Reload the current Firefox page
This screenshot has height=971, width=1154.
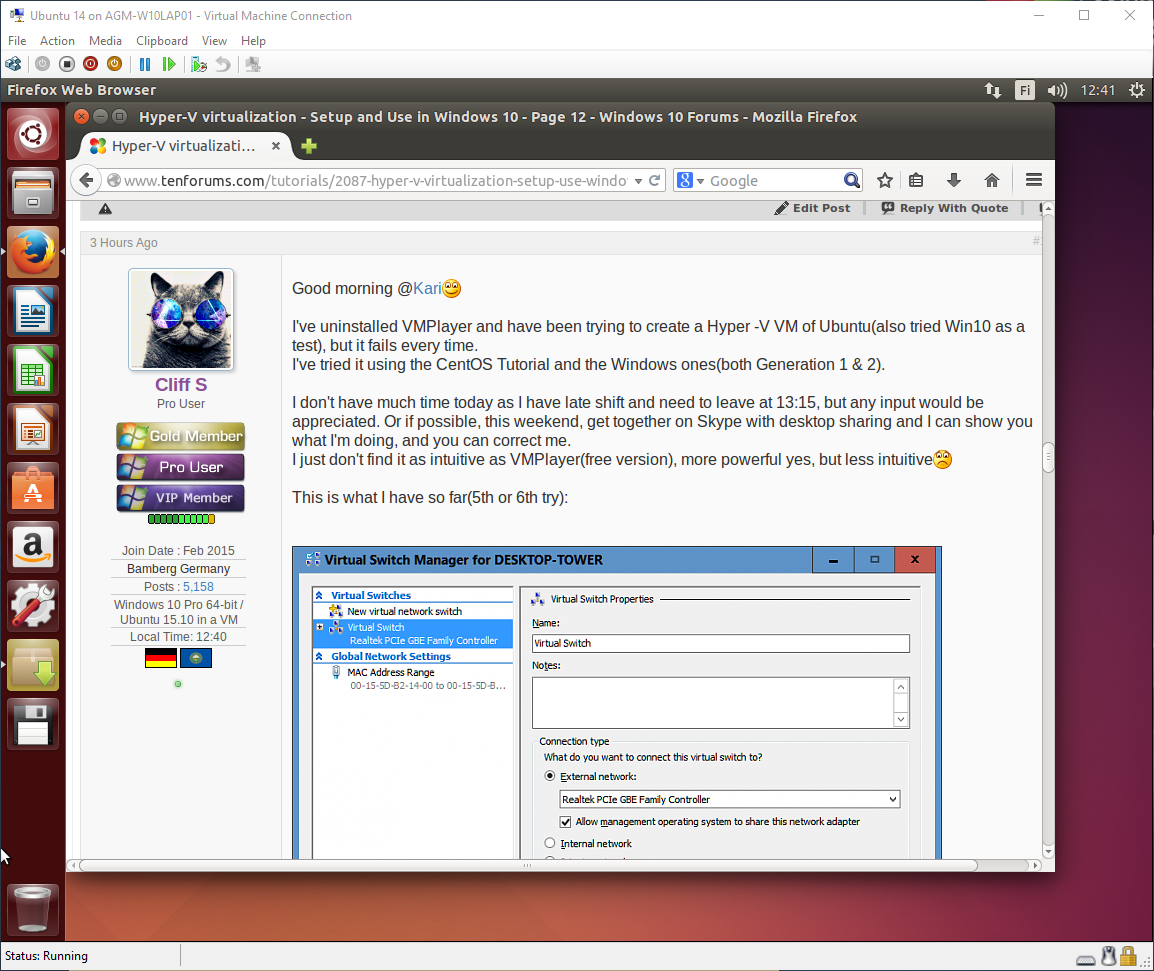654,180
